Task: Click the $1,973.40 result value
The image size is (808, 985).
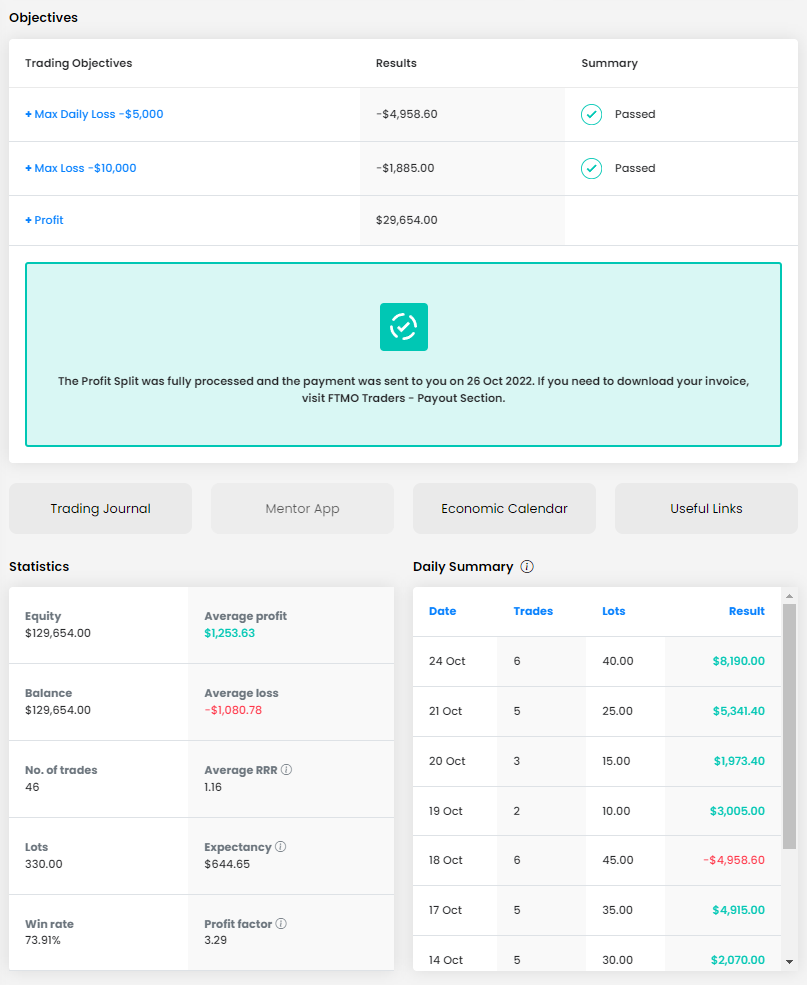Action: click(x=739, y=761)
